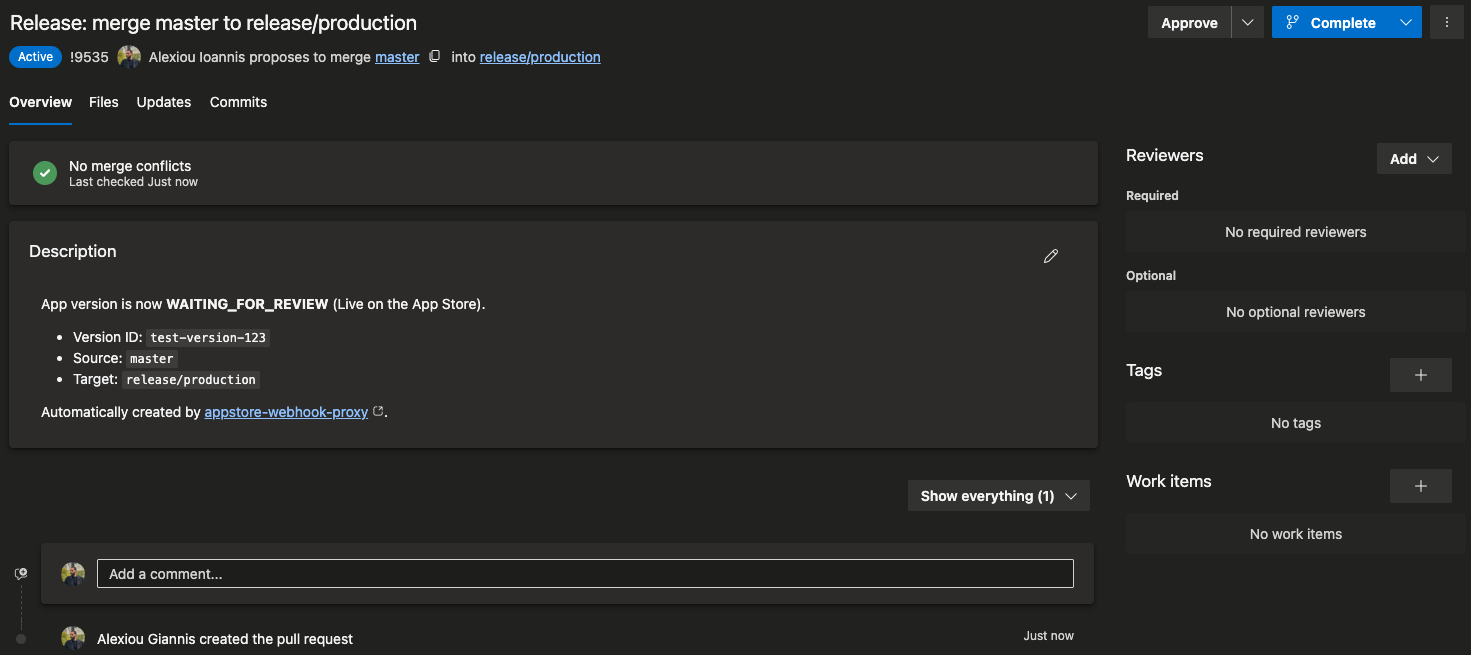Click the Last checked Just now text
Viewport: 1471px width, 655px height.
pyautogui.click(x=133, y=182)
